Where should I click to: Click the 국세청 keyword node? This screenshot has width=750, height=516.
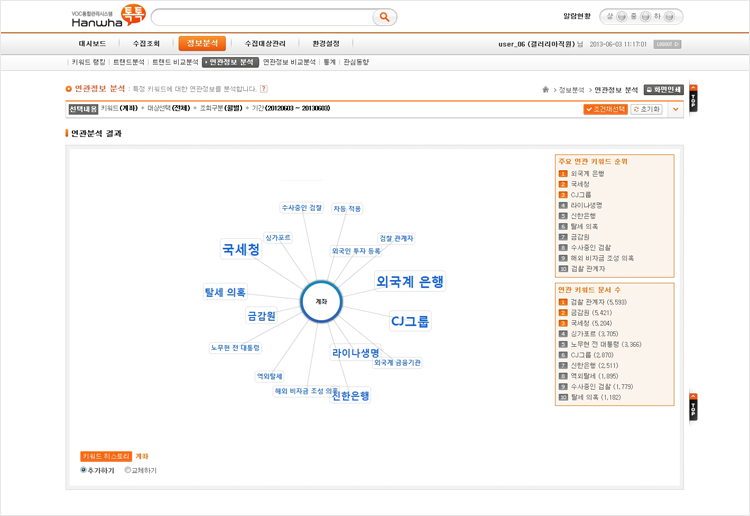(241, 249)
